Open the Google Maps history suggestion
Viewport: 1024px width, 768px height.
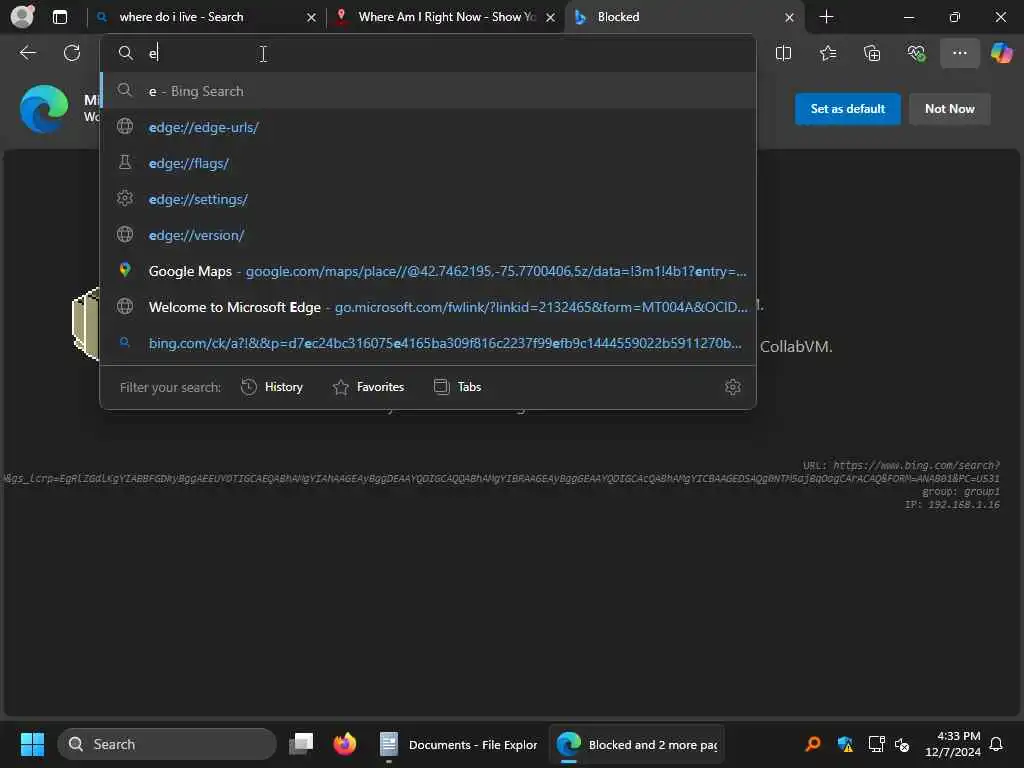[428, 271]
